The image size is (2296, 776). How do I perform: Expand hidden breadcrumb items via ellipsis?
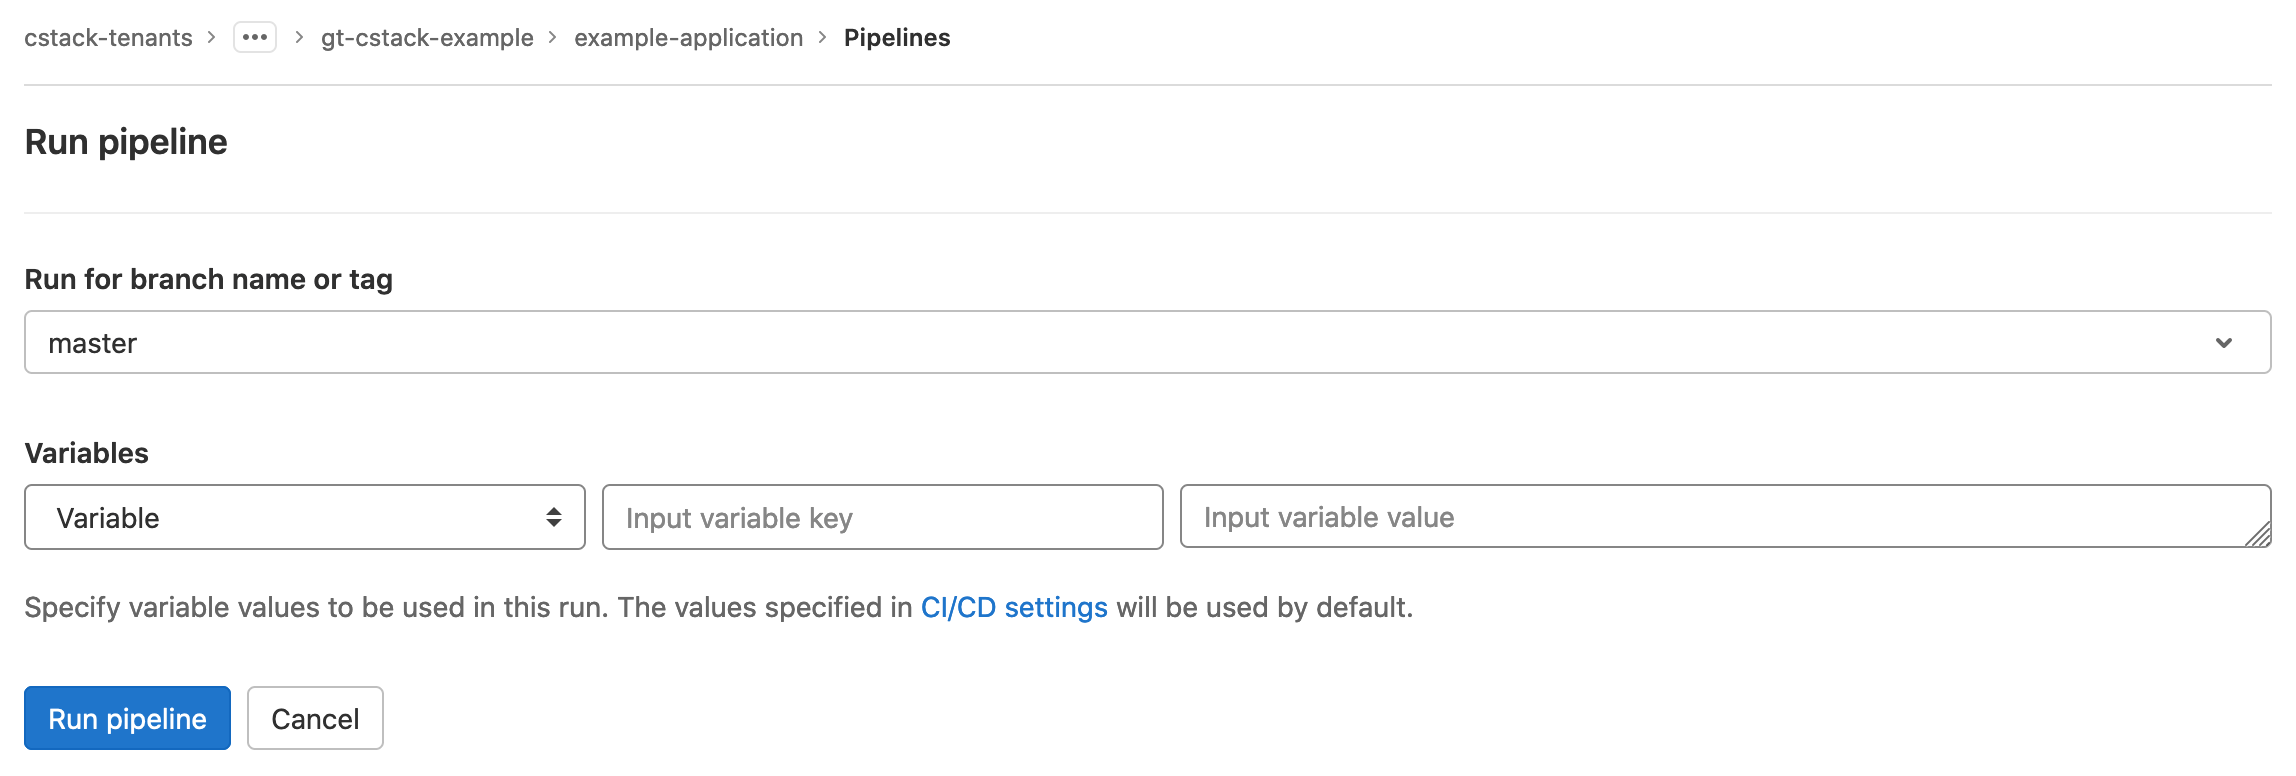click(x=256, y=37)
